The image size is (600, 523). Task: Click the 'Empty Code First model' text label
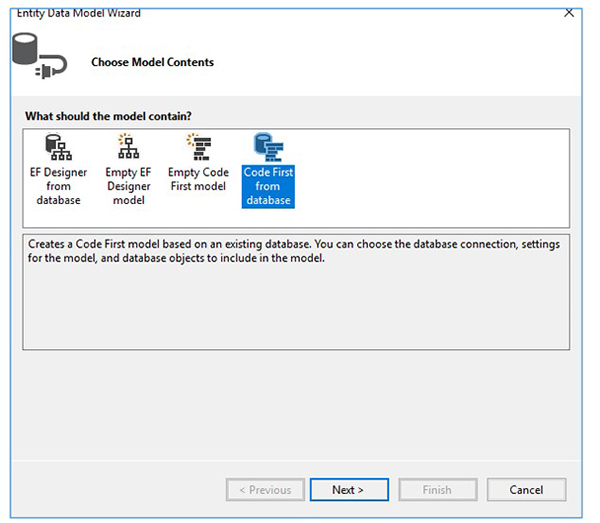coord(198,179)
